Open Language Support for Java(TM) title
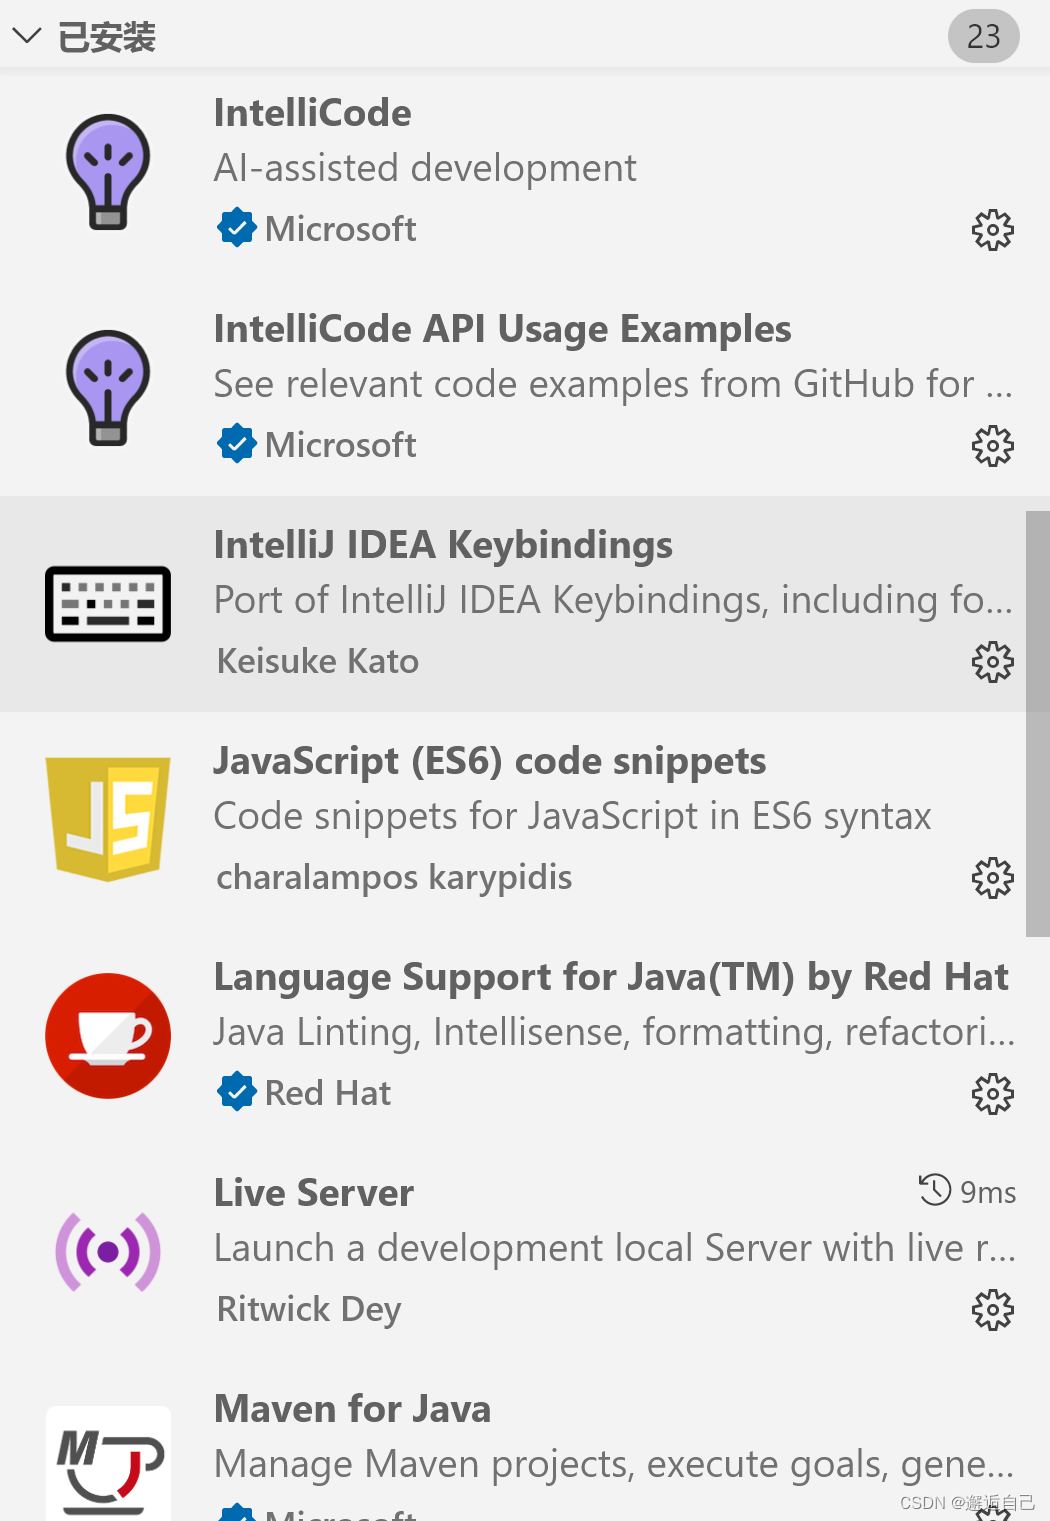This screenshot has height=1521, width=1050. (611, 977)
